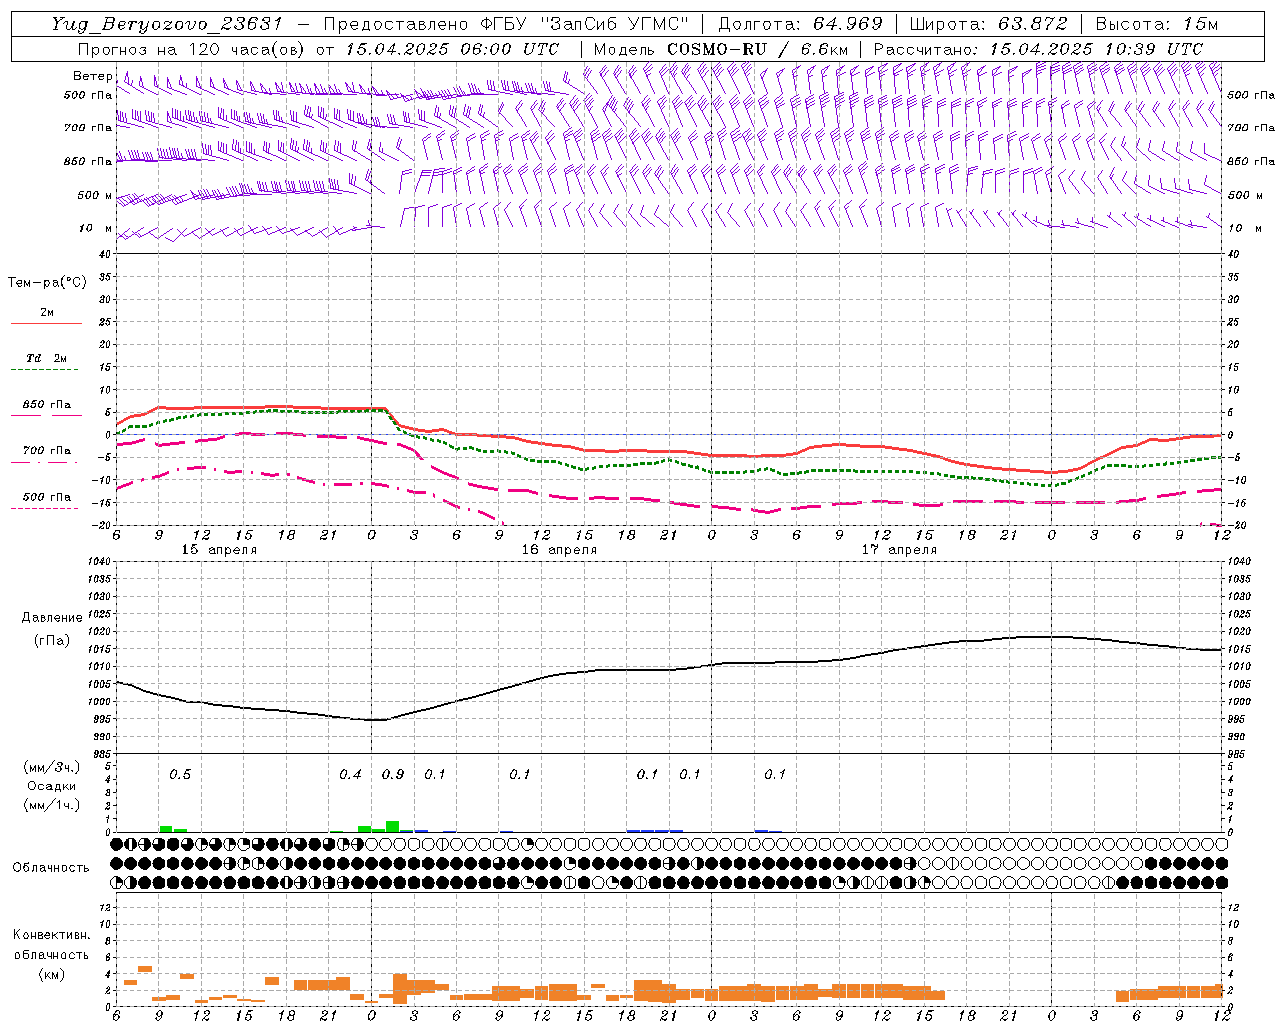
Task: Click the (мм/1ч.) precipitation unit label
Action: pyautogui.click(x=51, y=805)
